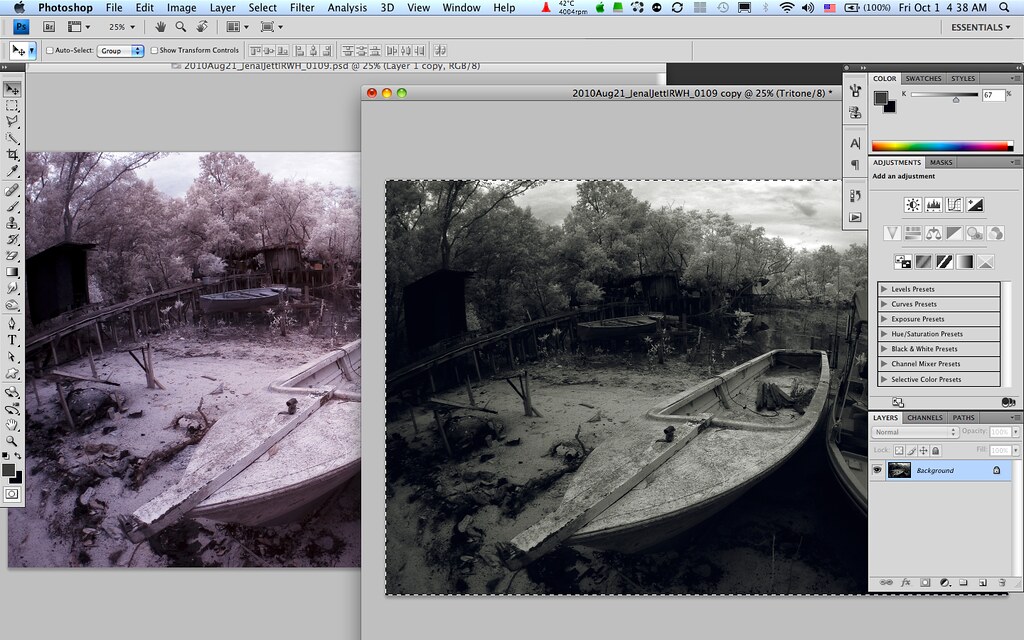
Task: Switch to the Styles tab
Action: coord(963,78)
